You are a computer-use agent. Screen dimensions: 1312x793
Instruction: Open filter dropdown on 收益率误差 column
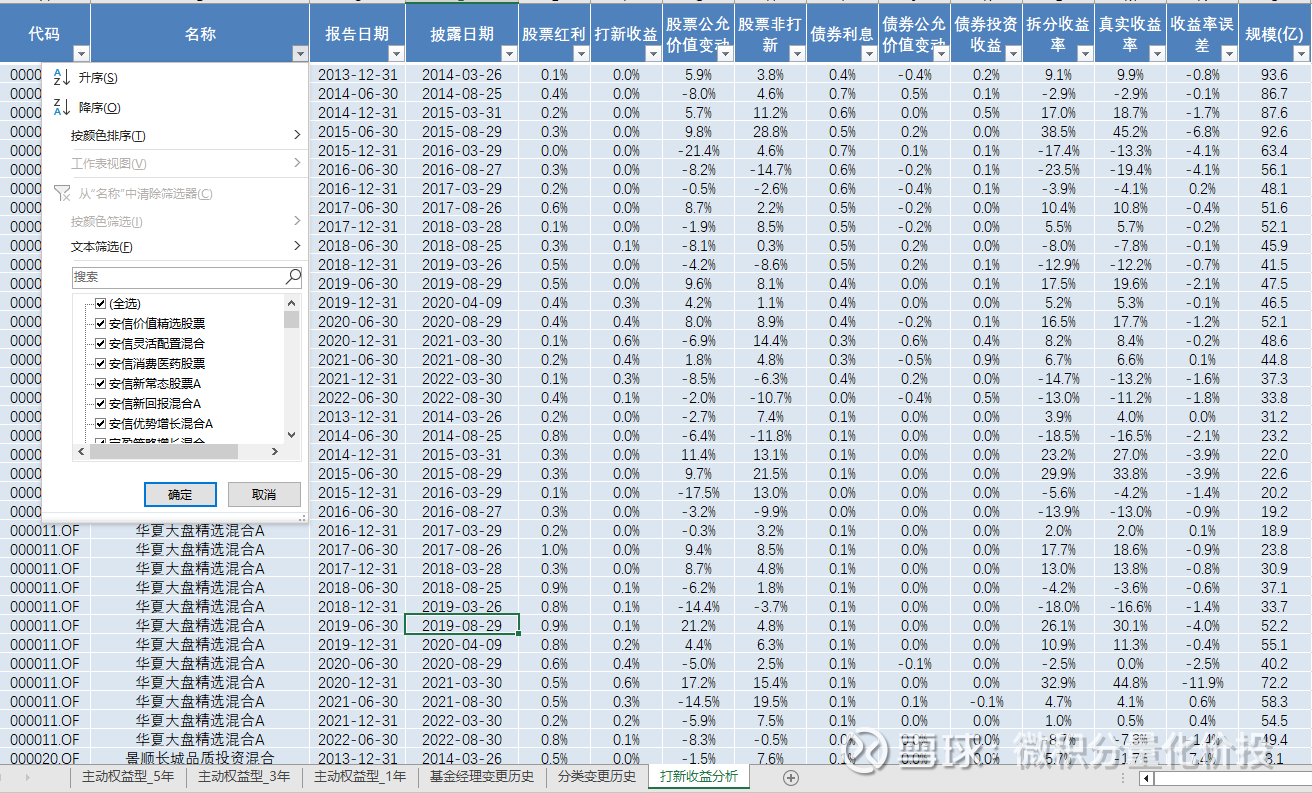point(1229,54)
